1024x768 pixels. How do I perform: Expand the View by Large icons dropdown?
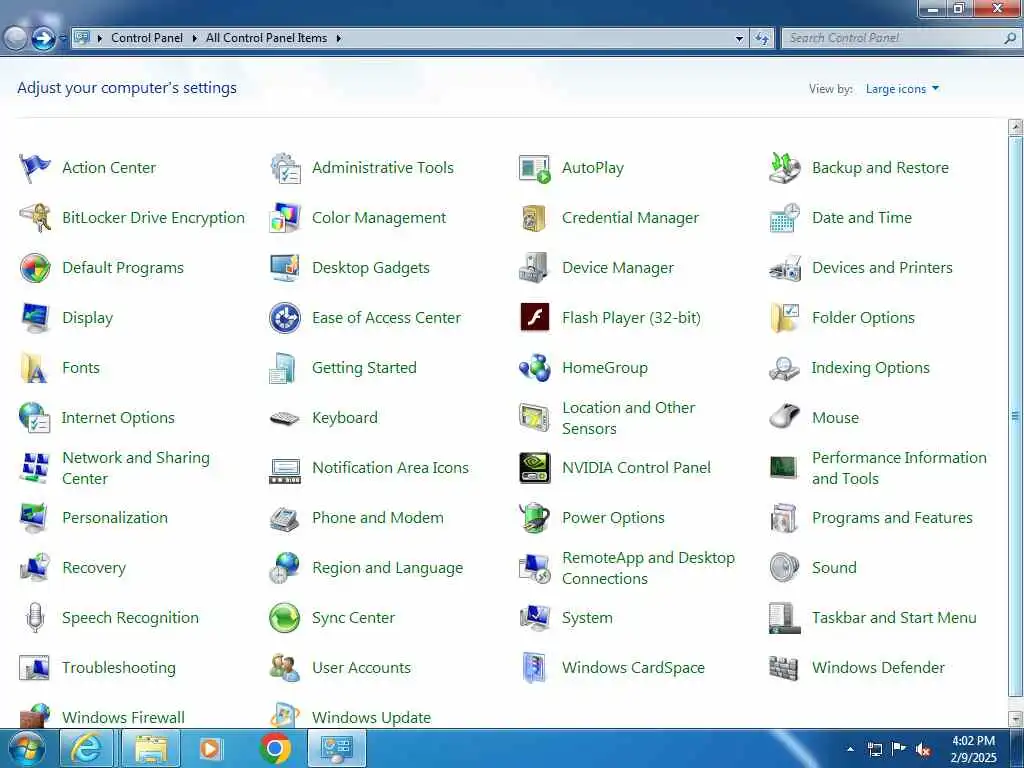click(x=902, y=89)
